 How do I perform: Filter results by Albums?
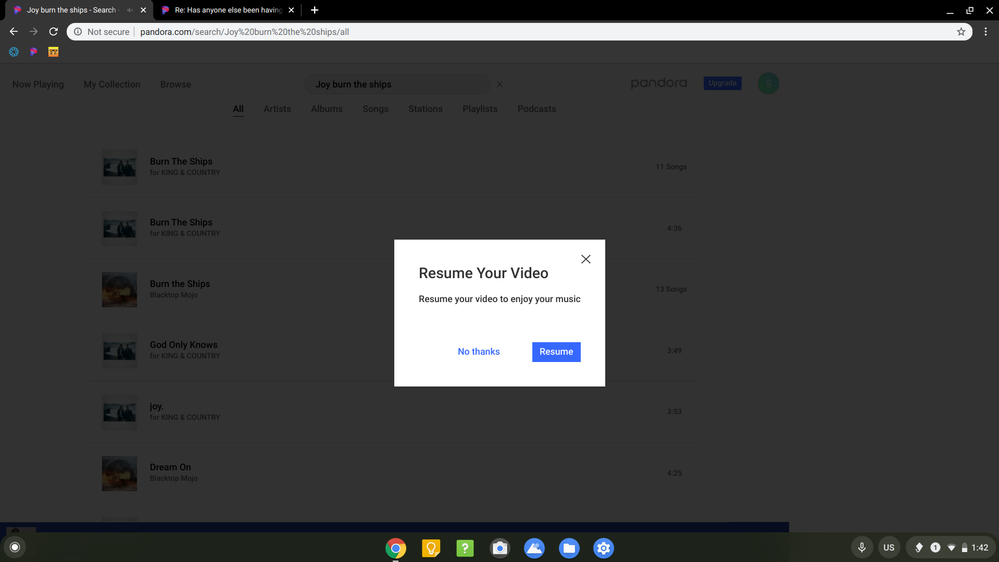327,109
